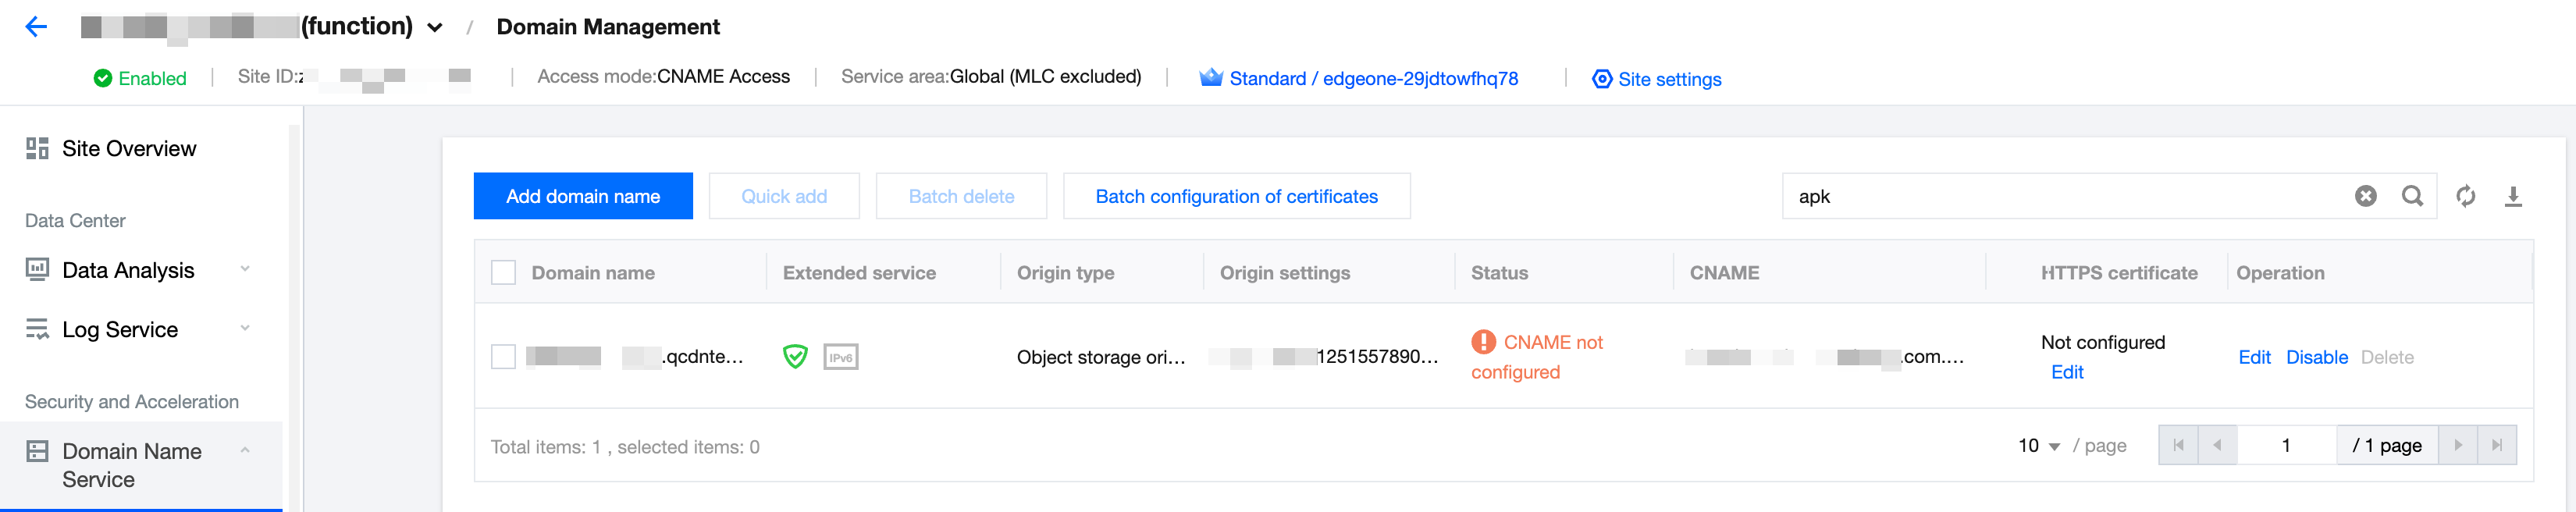Image resolution: width=2576 pixels, height=512 pixels.
Task: Click the search magnifier icon
Action: (2412, 196)
